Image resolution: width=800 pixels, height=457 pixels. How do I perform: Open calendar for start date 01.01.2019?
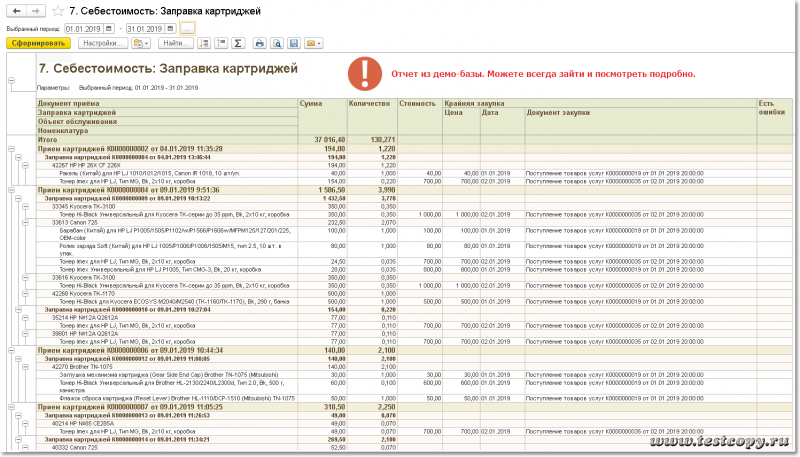click(109, 29)
